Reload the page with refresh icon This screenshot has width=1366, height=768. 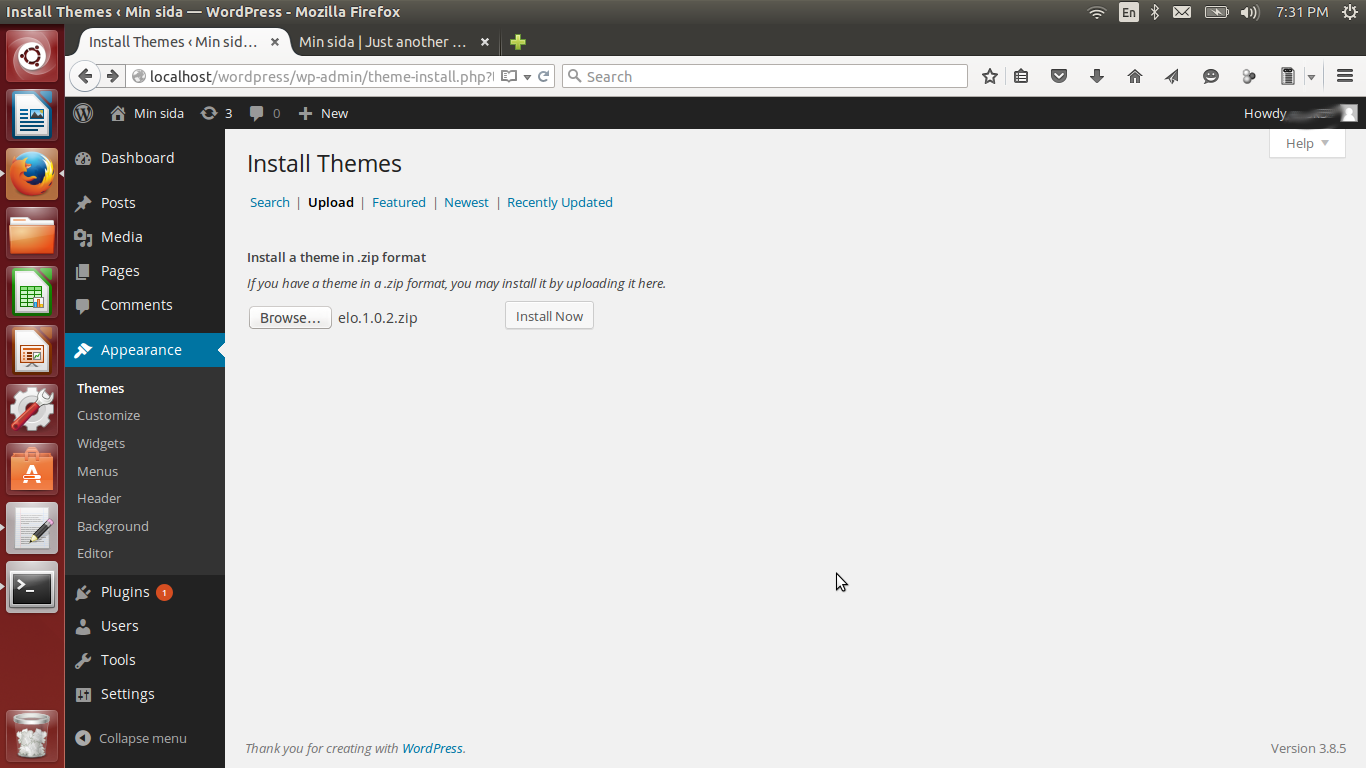(545, 76)
